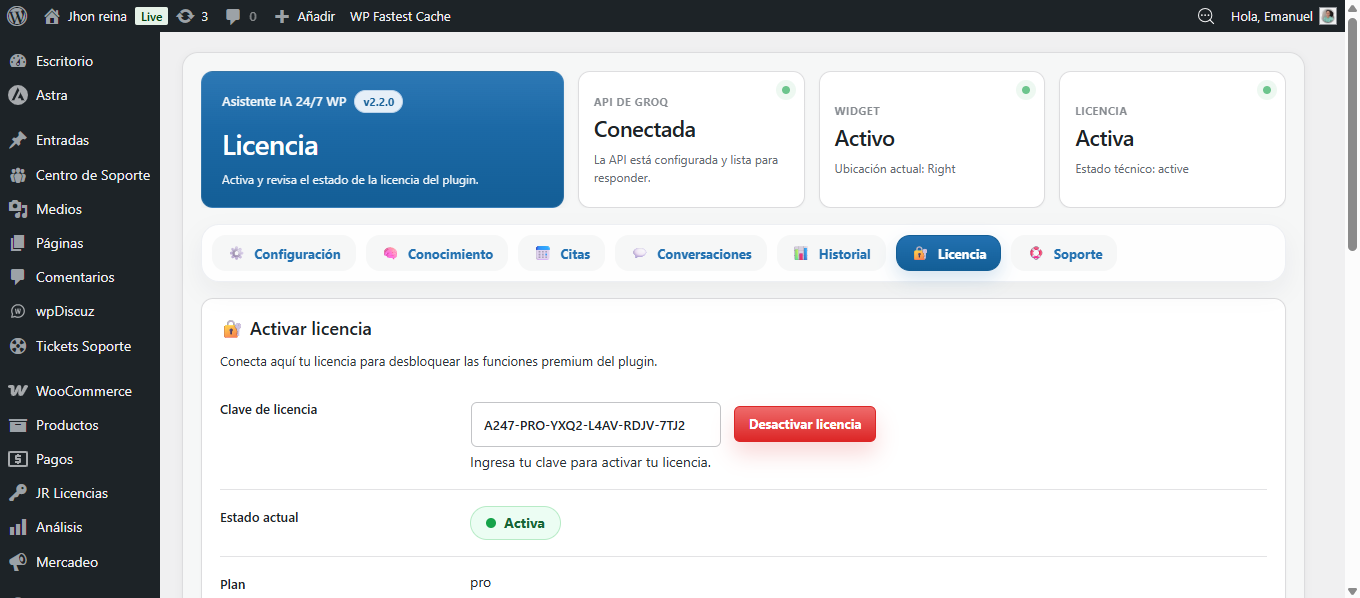Open the WordPress logo menu
Viewport: 1360px width, 598px height.
(17, 16)
